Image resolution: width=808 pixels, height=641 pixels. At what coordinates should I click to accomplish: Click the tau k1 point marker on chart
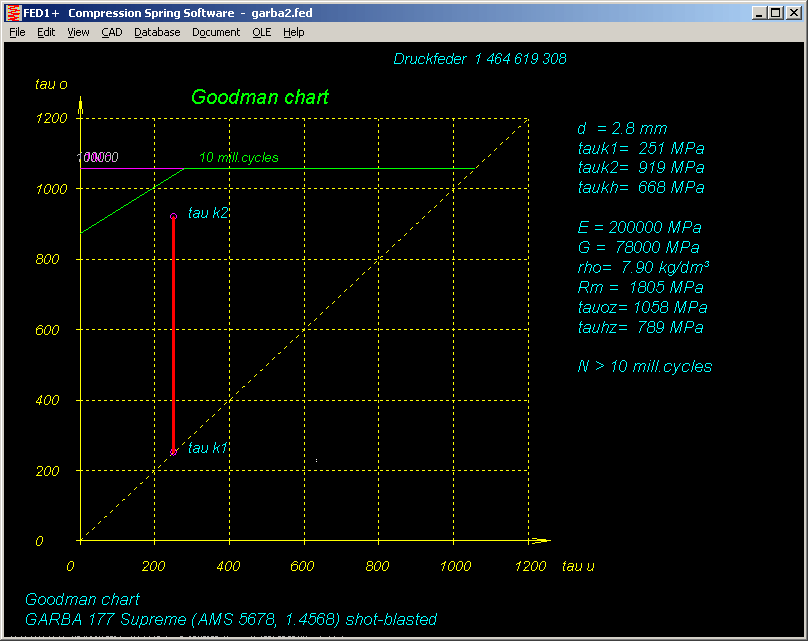173,452
